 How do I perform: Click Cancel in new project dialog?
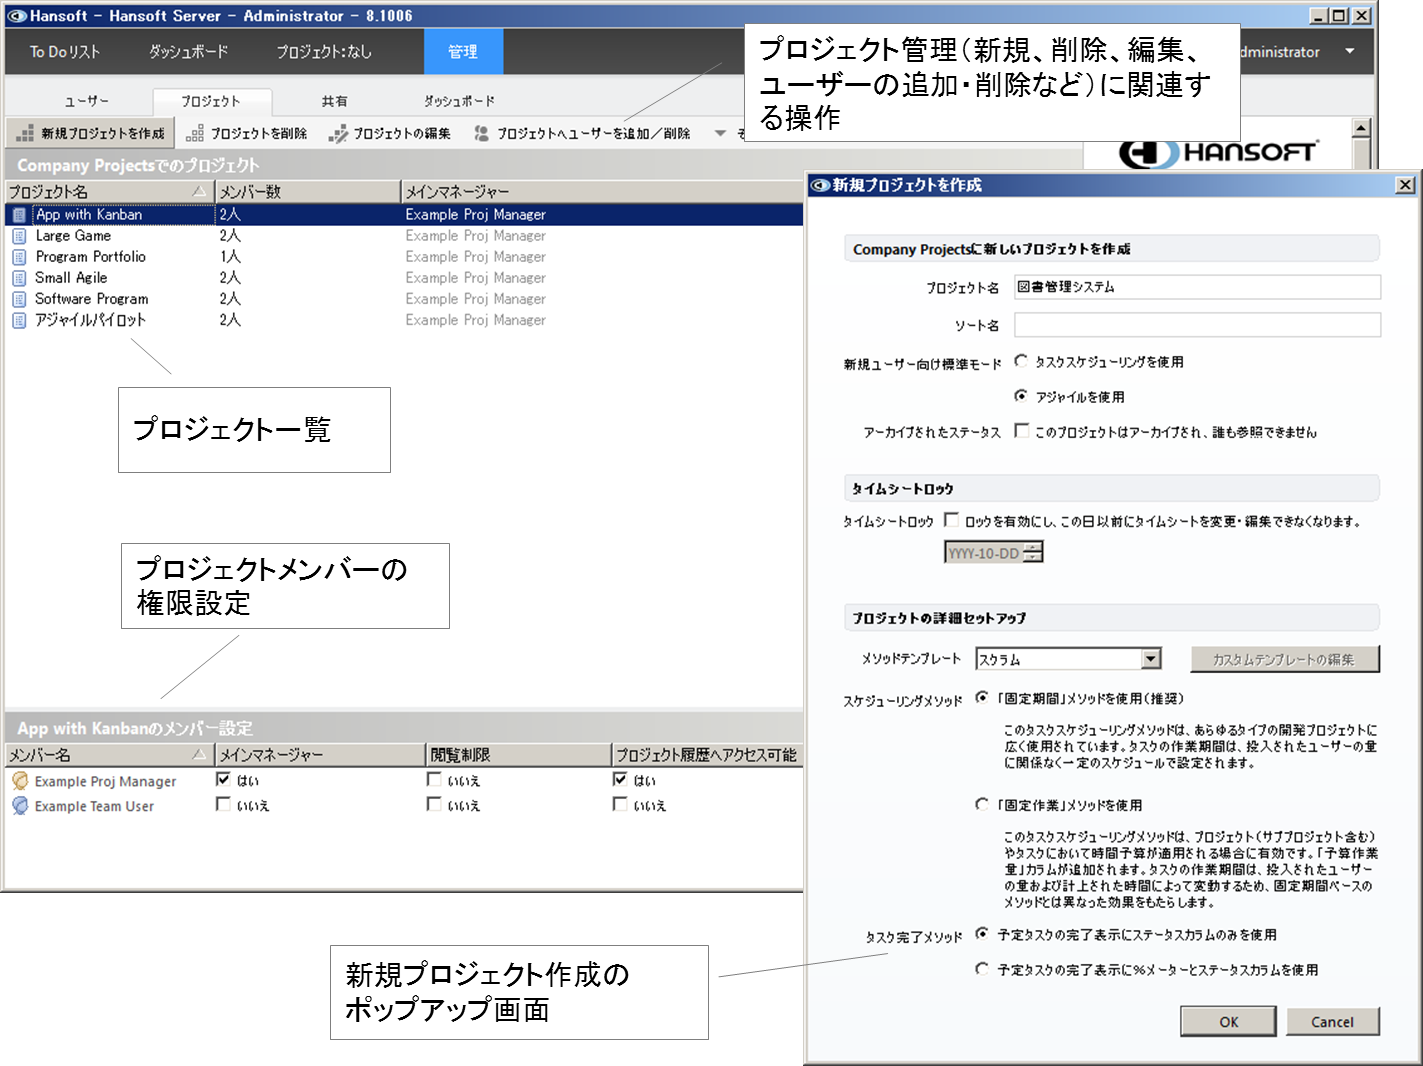pos(1332,1022)
